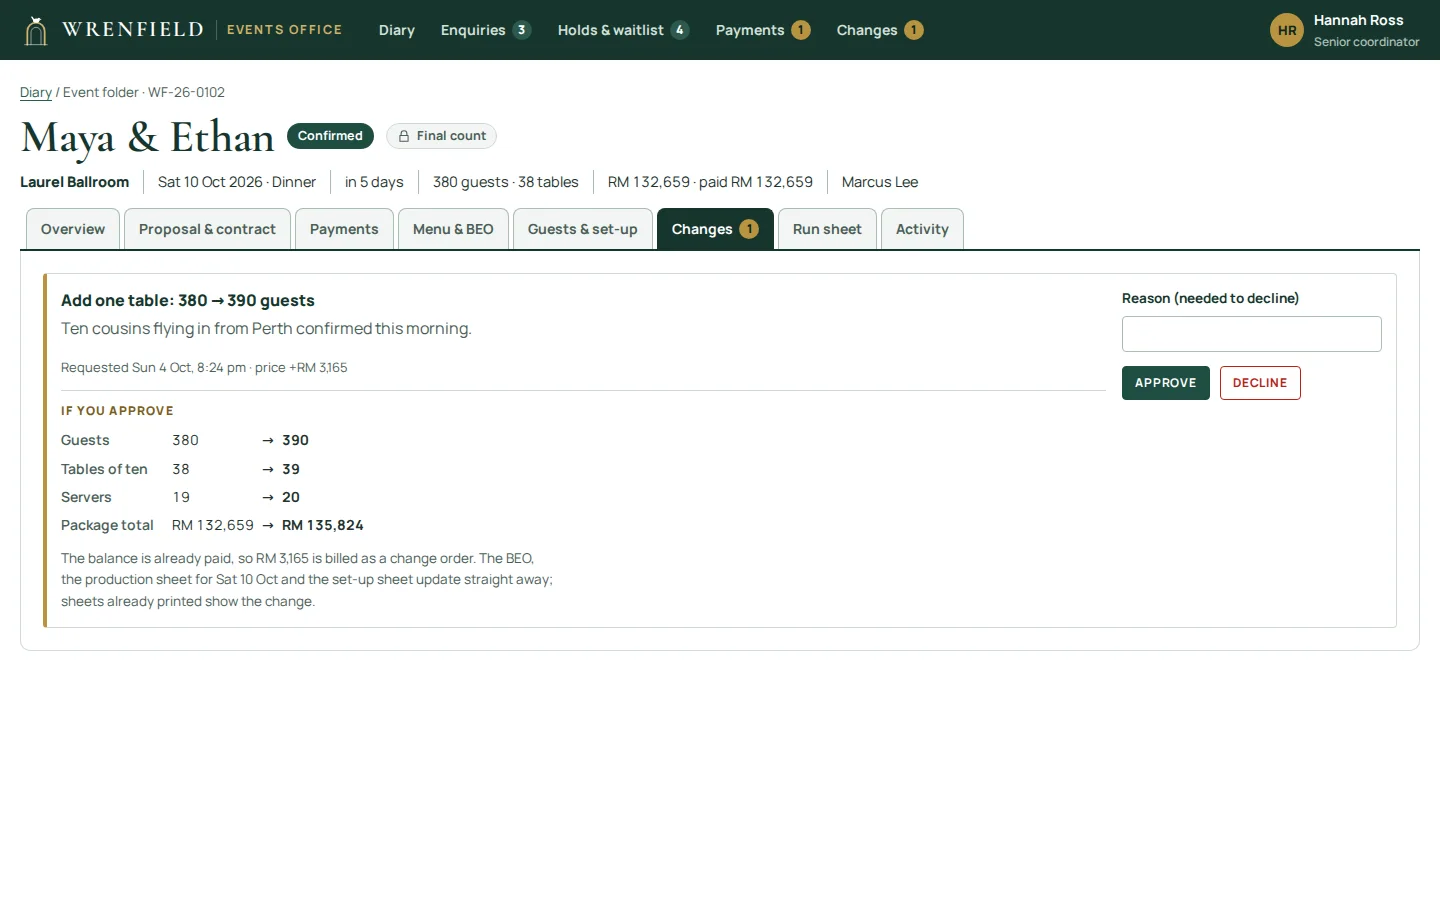Click the Diary breadcrumb link

[36, 92]
